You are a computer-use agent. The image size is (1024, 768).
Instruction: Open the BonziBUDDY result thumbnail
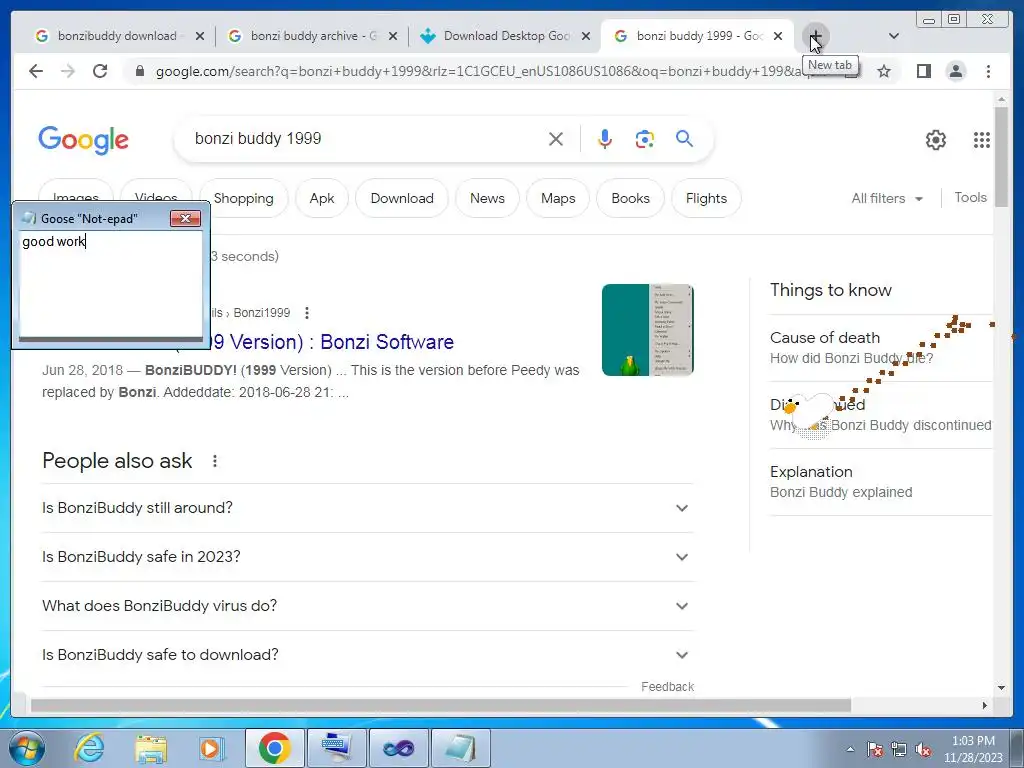click(648, 330)
